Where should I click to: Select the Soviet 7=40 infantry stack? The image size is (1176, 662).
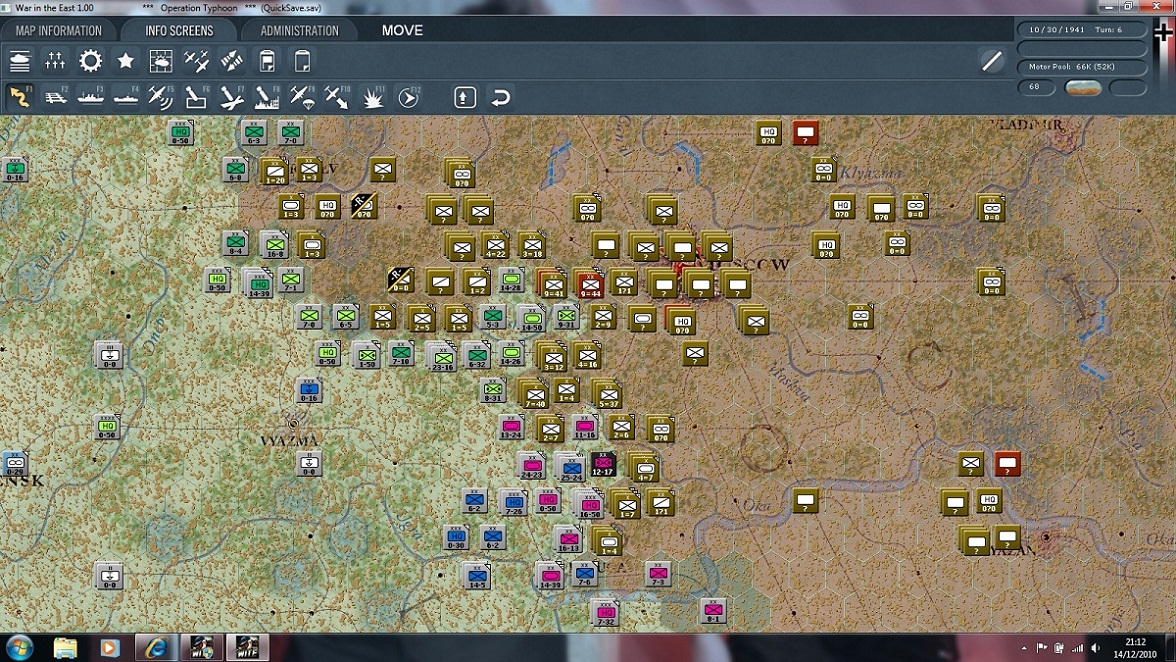pyautogui.click(x=534, y=394)
